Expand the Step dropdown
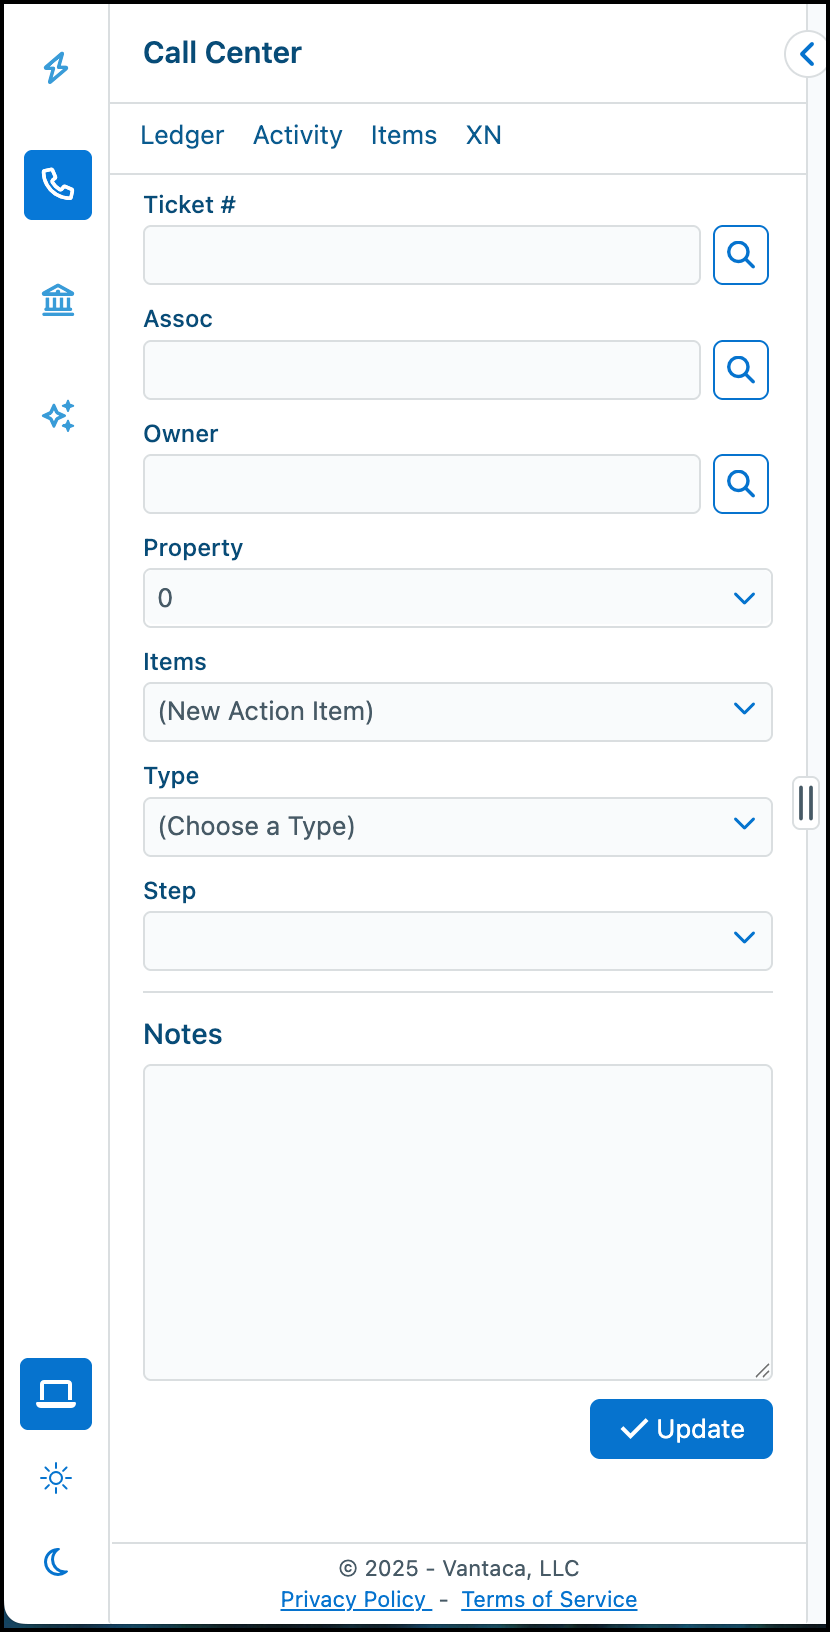 (x=458, y=941)
